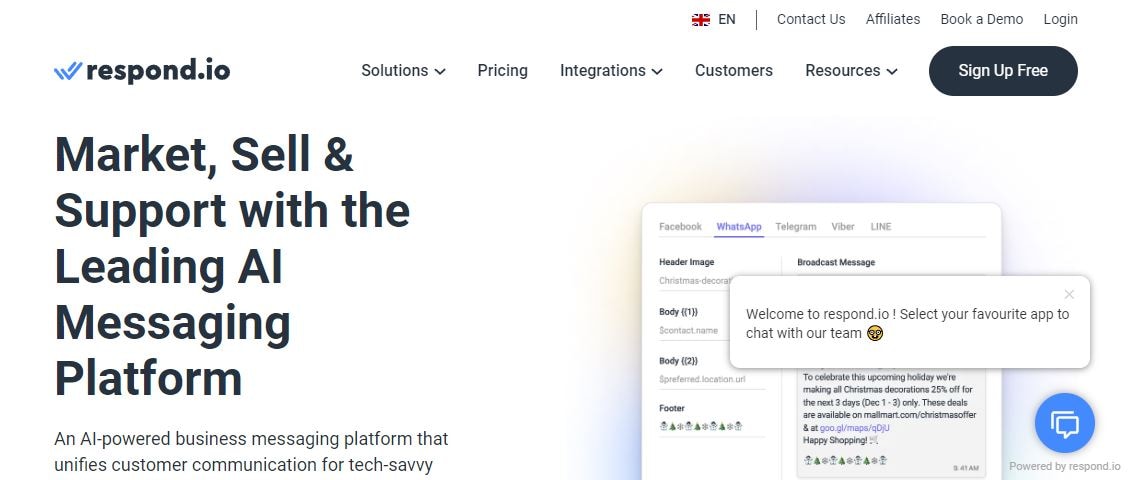This screenshot has height=480, width=1133.
Task: Open the Pricing page
Action: [502, 71]
